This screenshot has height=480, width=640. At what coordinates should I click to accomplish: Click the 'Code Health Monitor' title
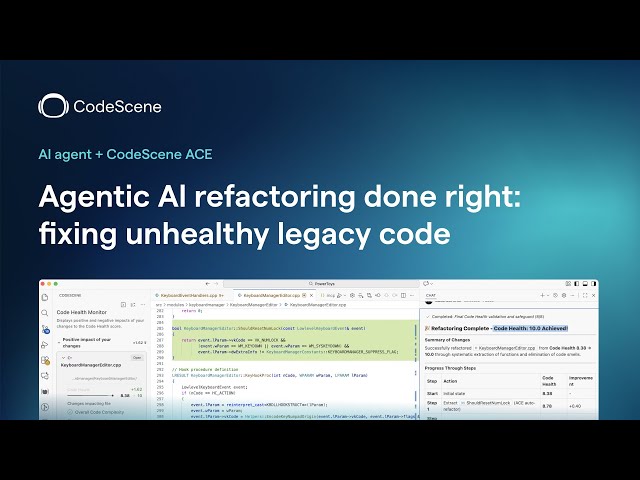82,312
